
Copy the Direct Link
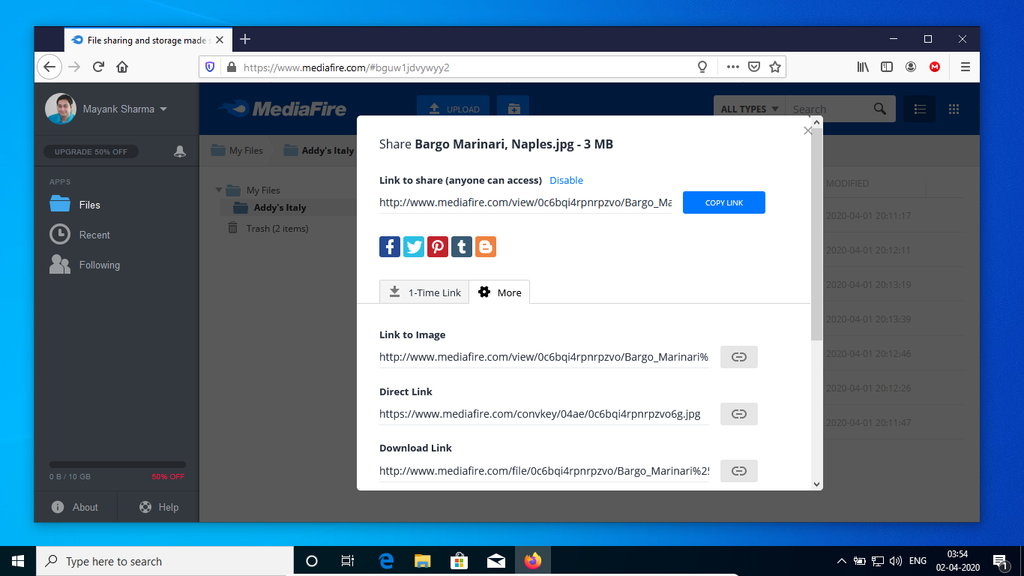738,413
